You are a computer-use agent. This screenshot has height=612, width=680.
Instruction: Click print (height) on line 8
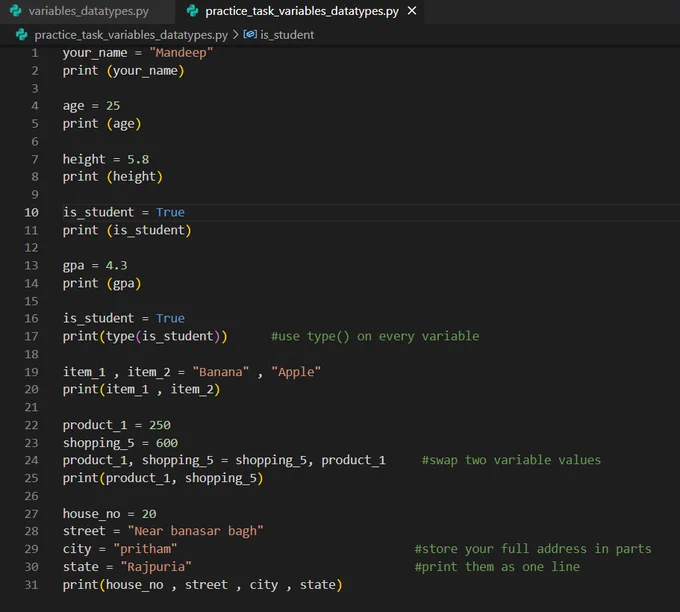coord(113,177)
